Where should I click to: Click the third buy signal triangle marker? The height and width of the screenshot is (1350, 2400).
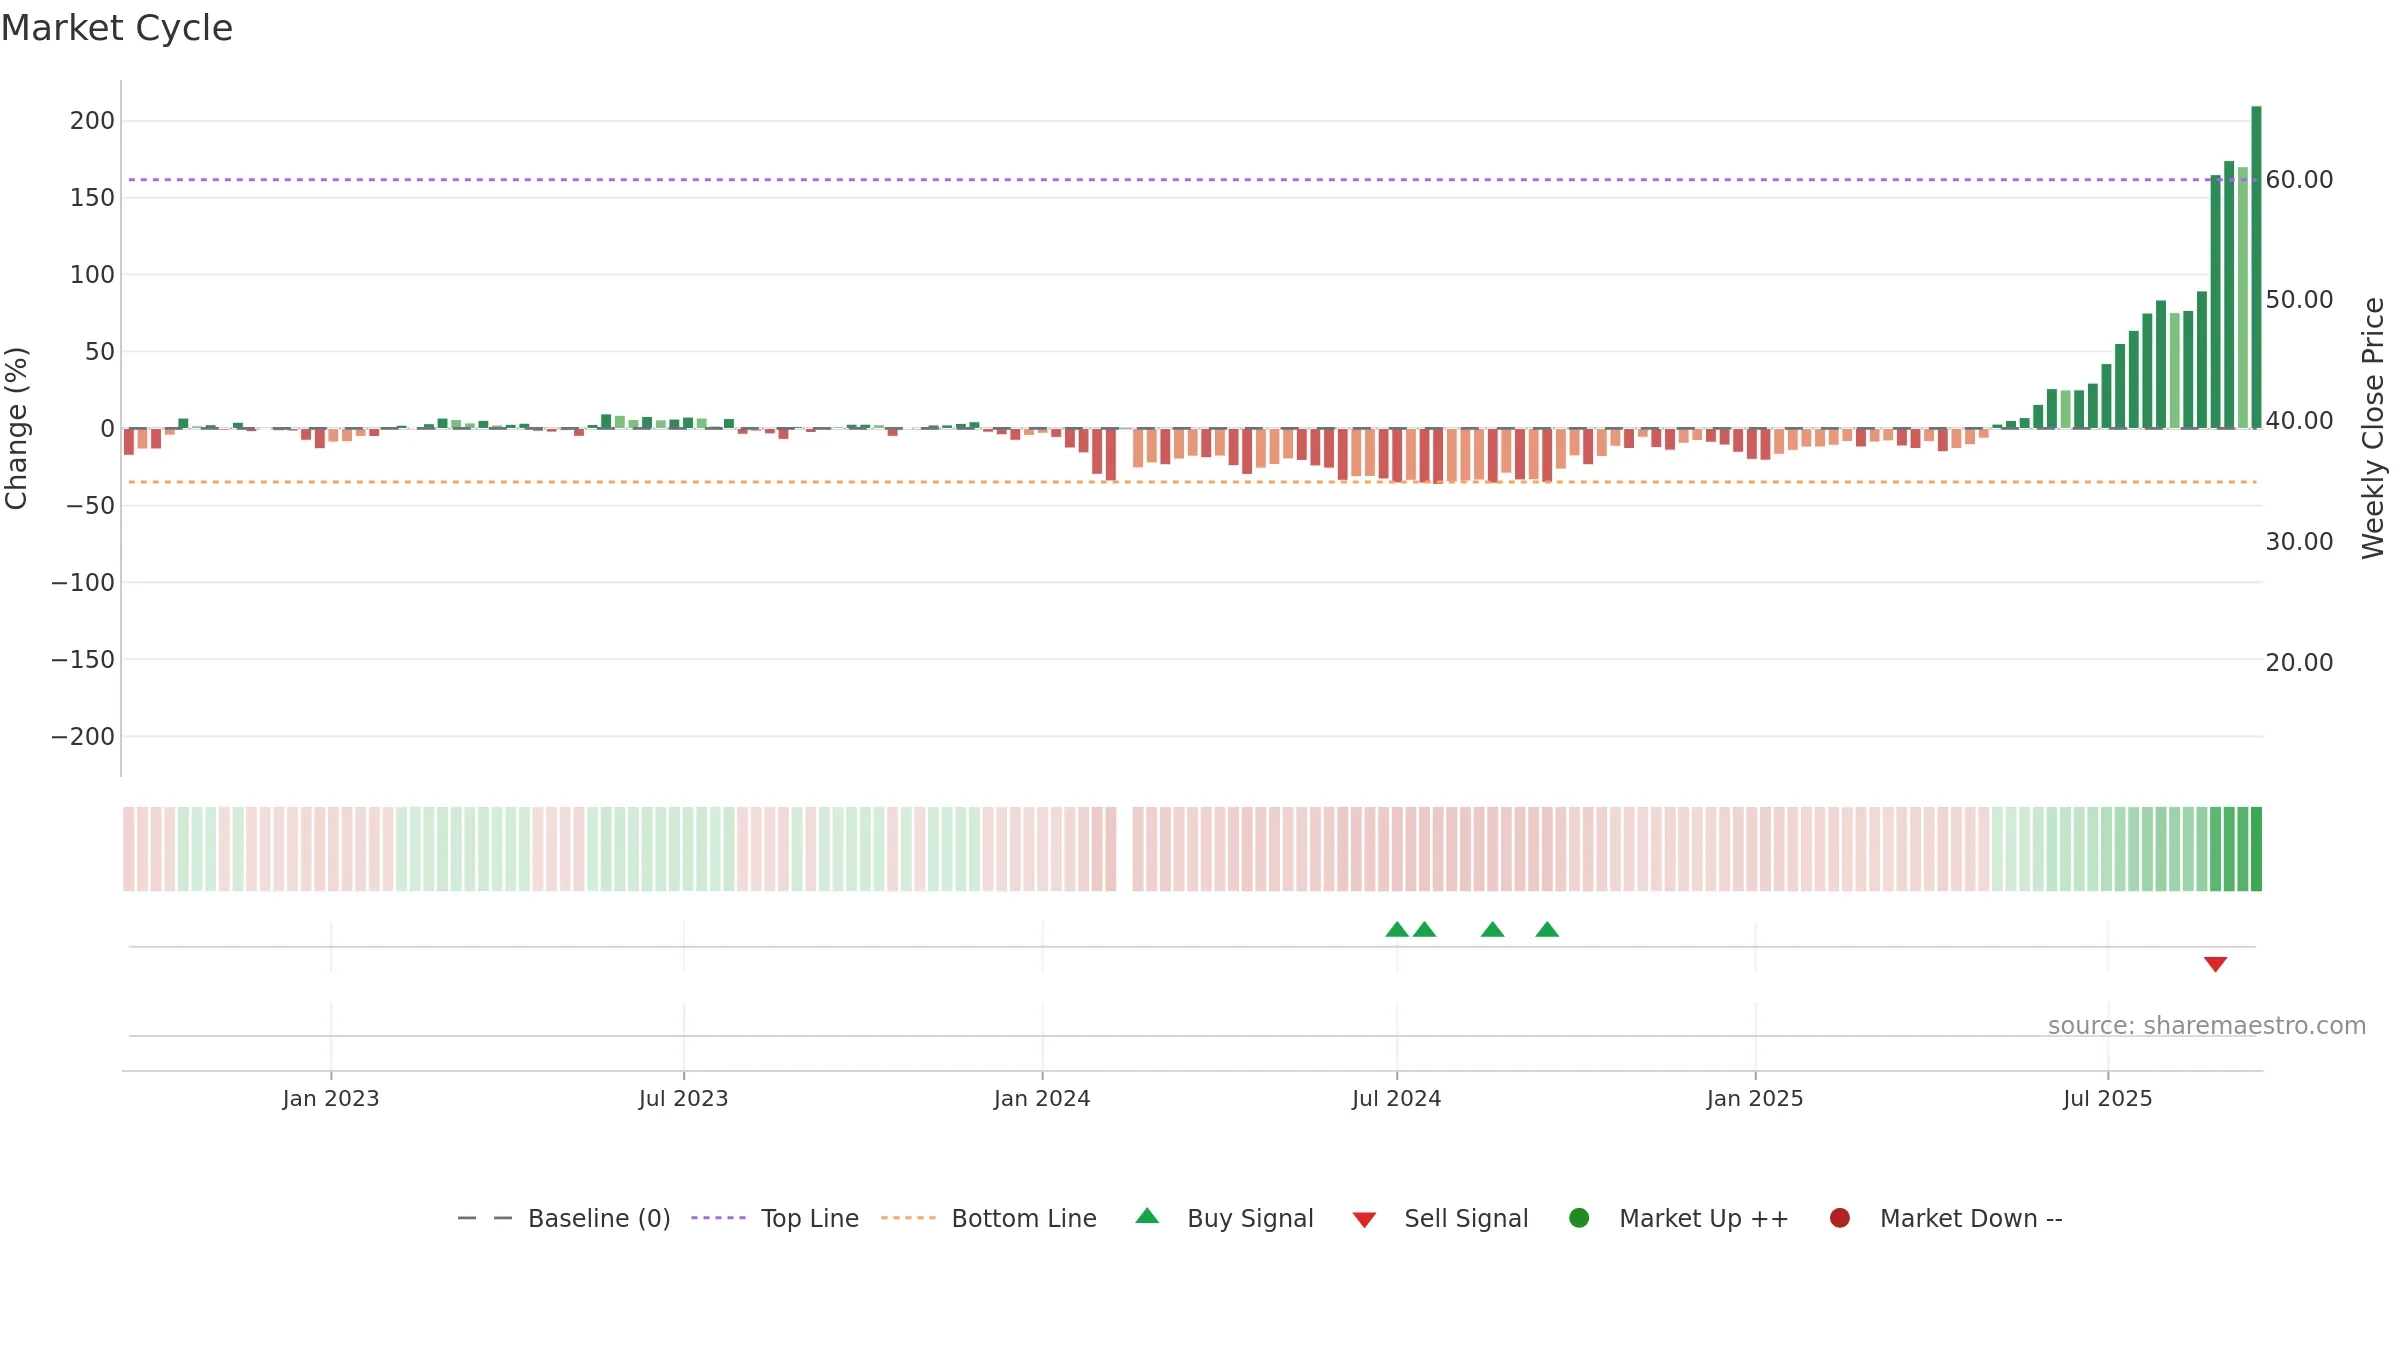tap(1493, 930)
